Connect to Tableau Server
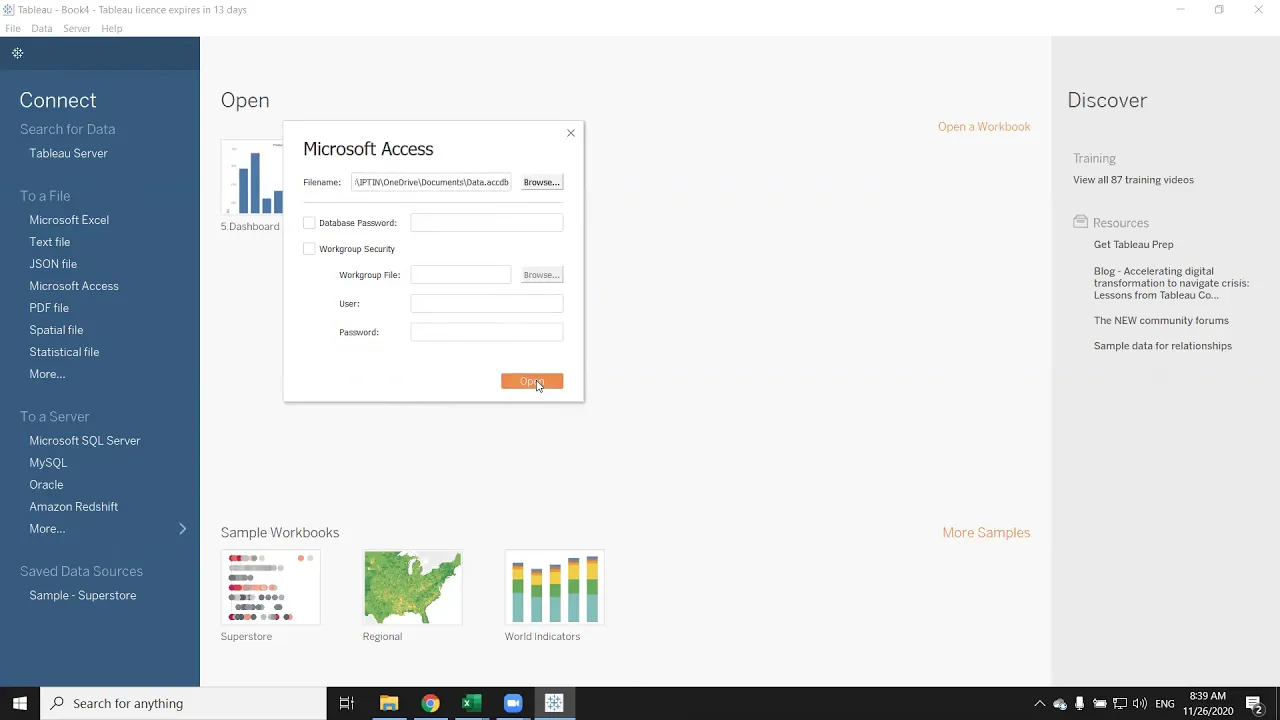The image size is (1280, 720). (x=68, y=153)
